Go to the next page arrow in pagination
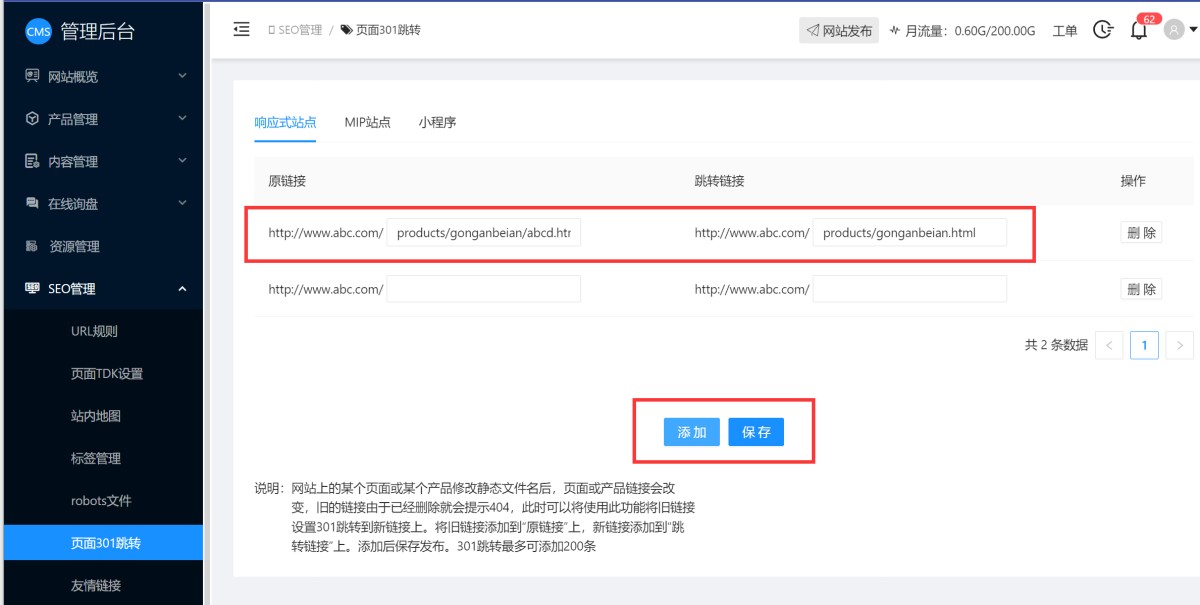The image size is (1200, 605). click(x=1180, y=345)
